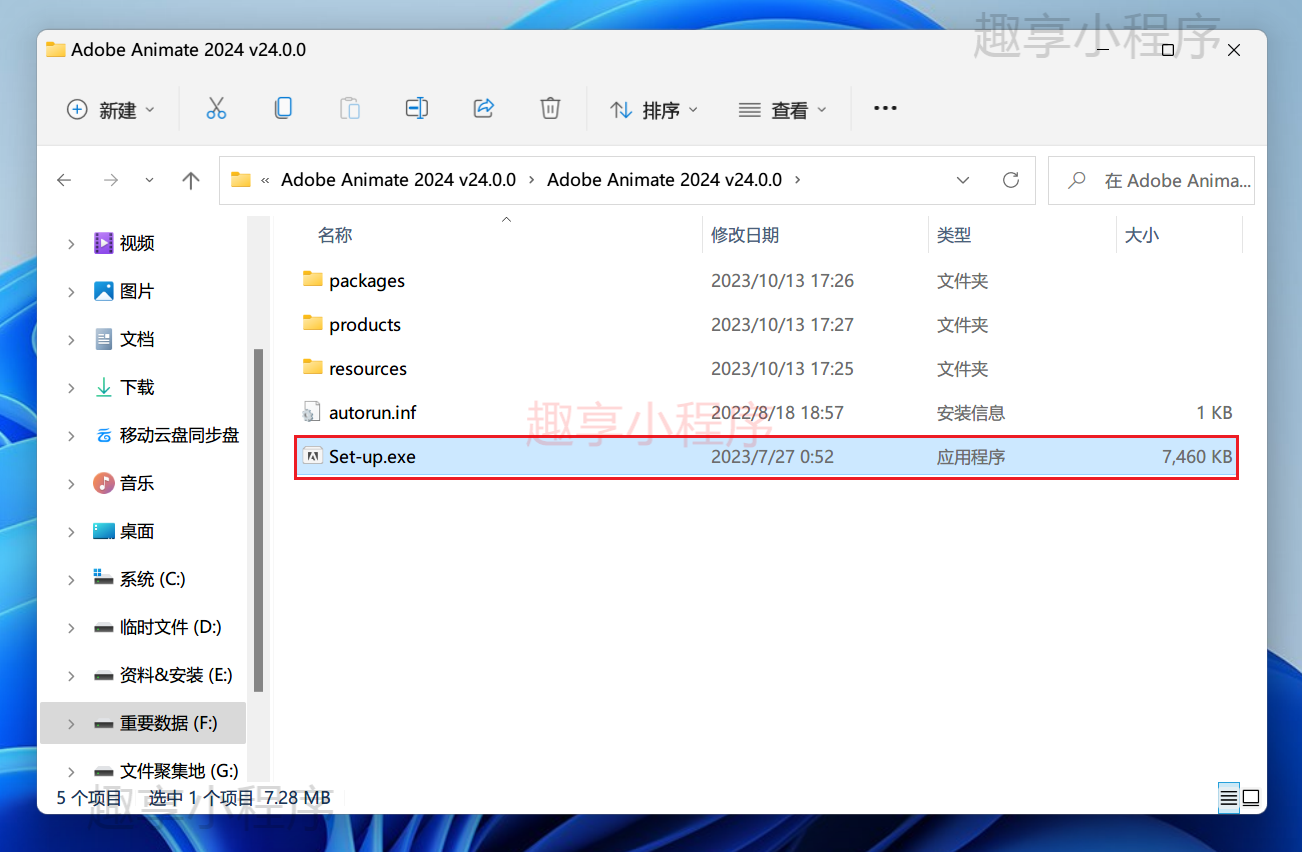Click the Cut scissors icon
Screen dimensions: 1302x852
click(216, 109)
